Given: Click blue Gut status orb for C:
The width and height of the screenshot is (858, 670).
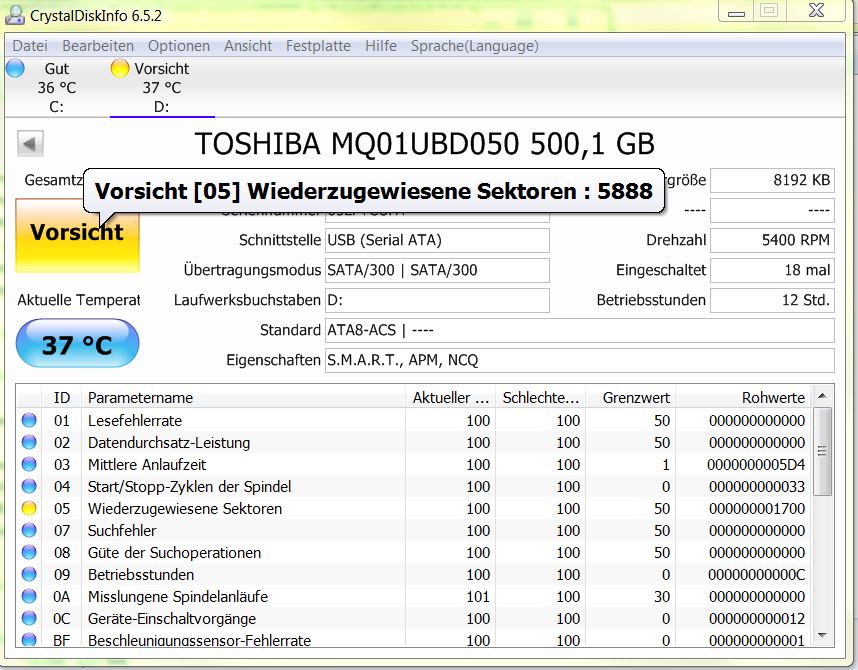Looking at the screenshot, I should pyautogui.click(x=15, y=68).
